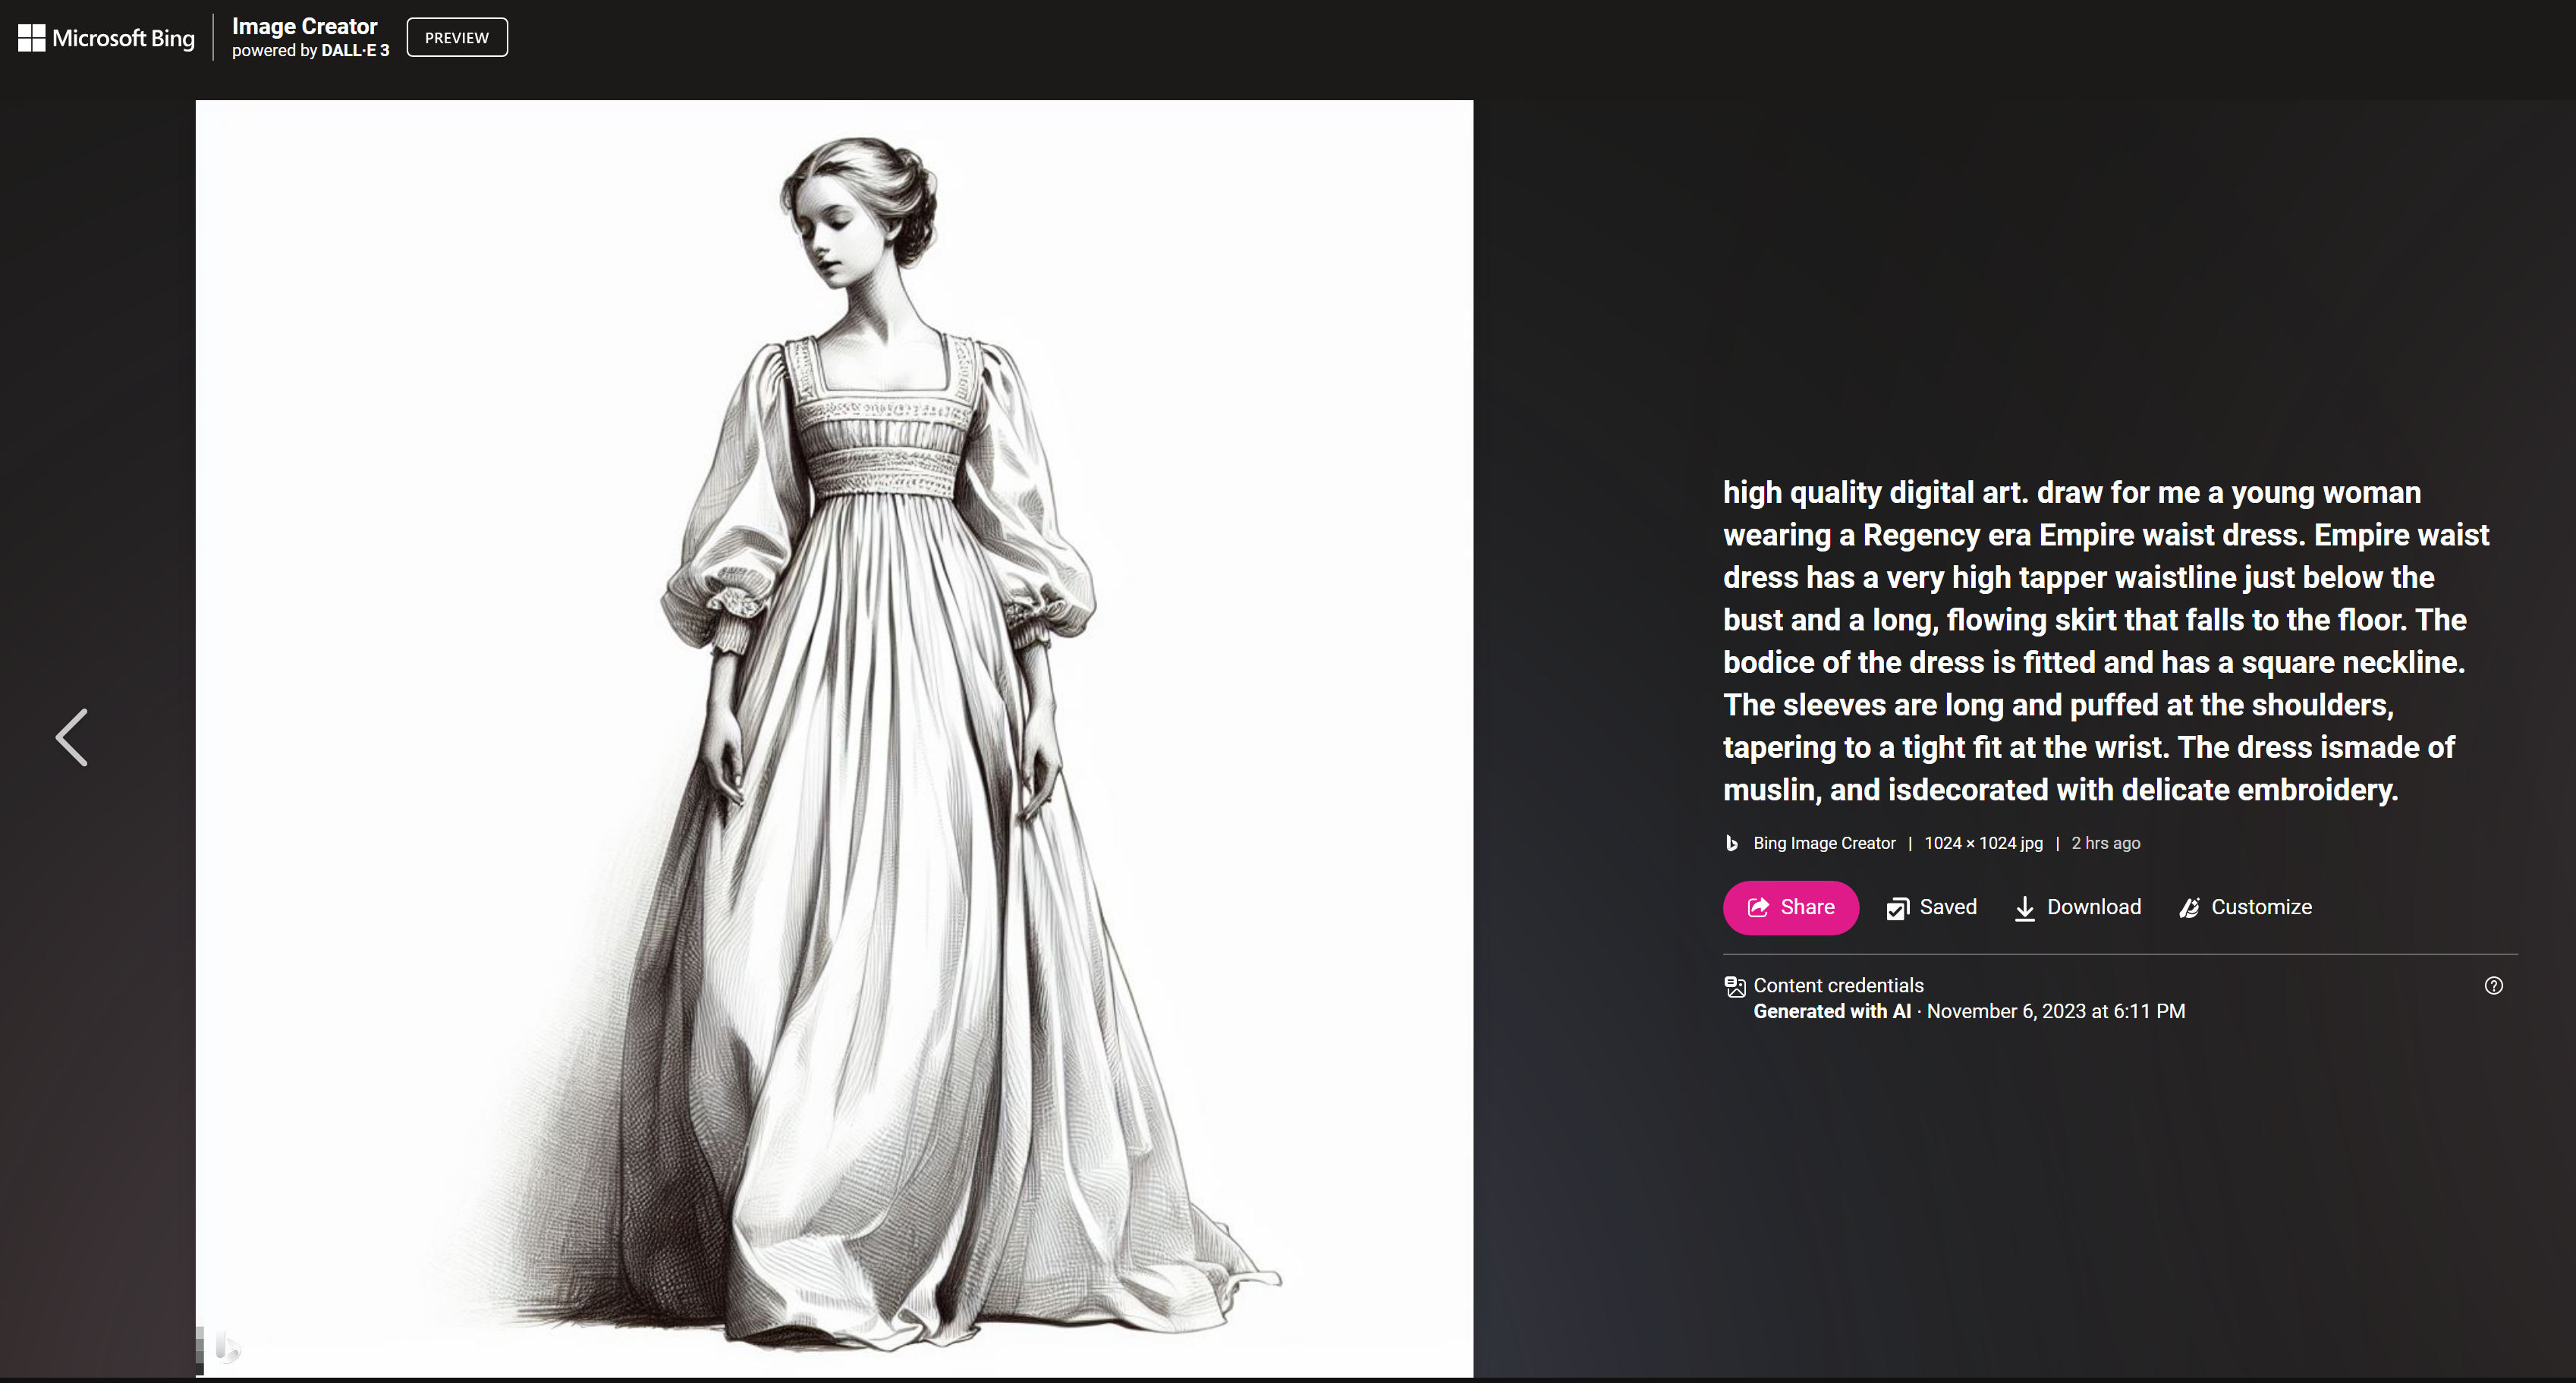Screen dimensions: 2576x1383
Task: Open the Microsoft Bing home text link
Action: point(123,38)
